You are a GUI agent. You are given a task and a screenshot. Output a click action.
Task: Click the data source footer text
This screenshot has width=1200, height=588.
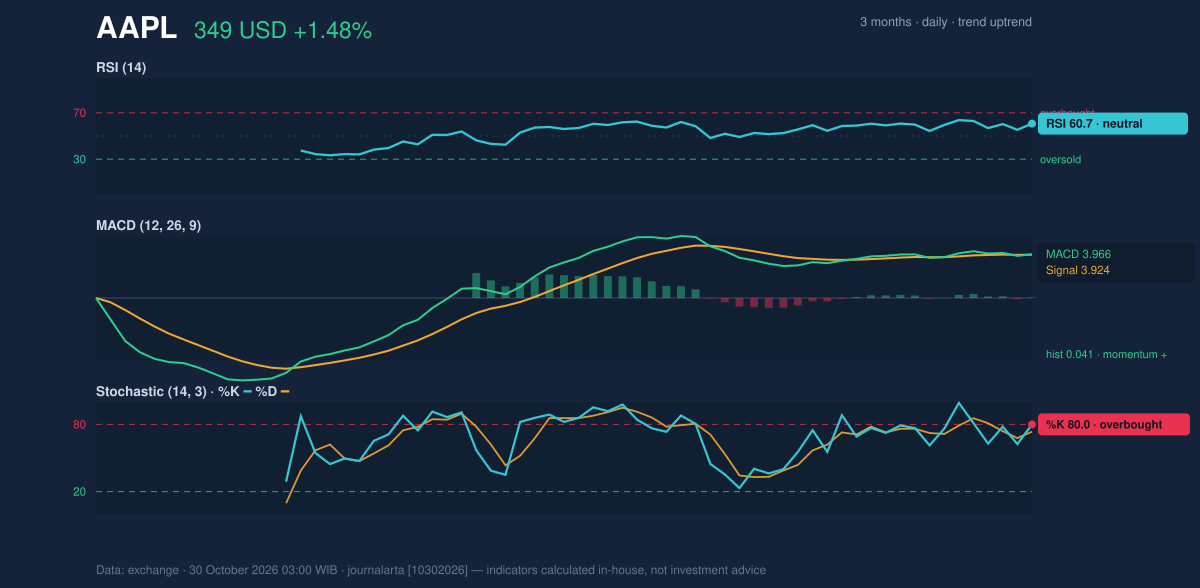click(431, 570)
